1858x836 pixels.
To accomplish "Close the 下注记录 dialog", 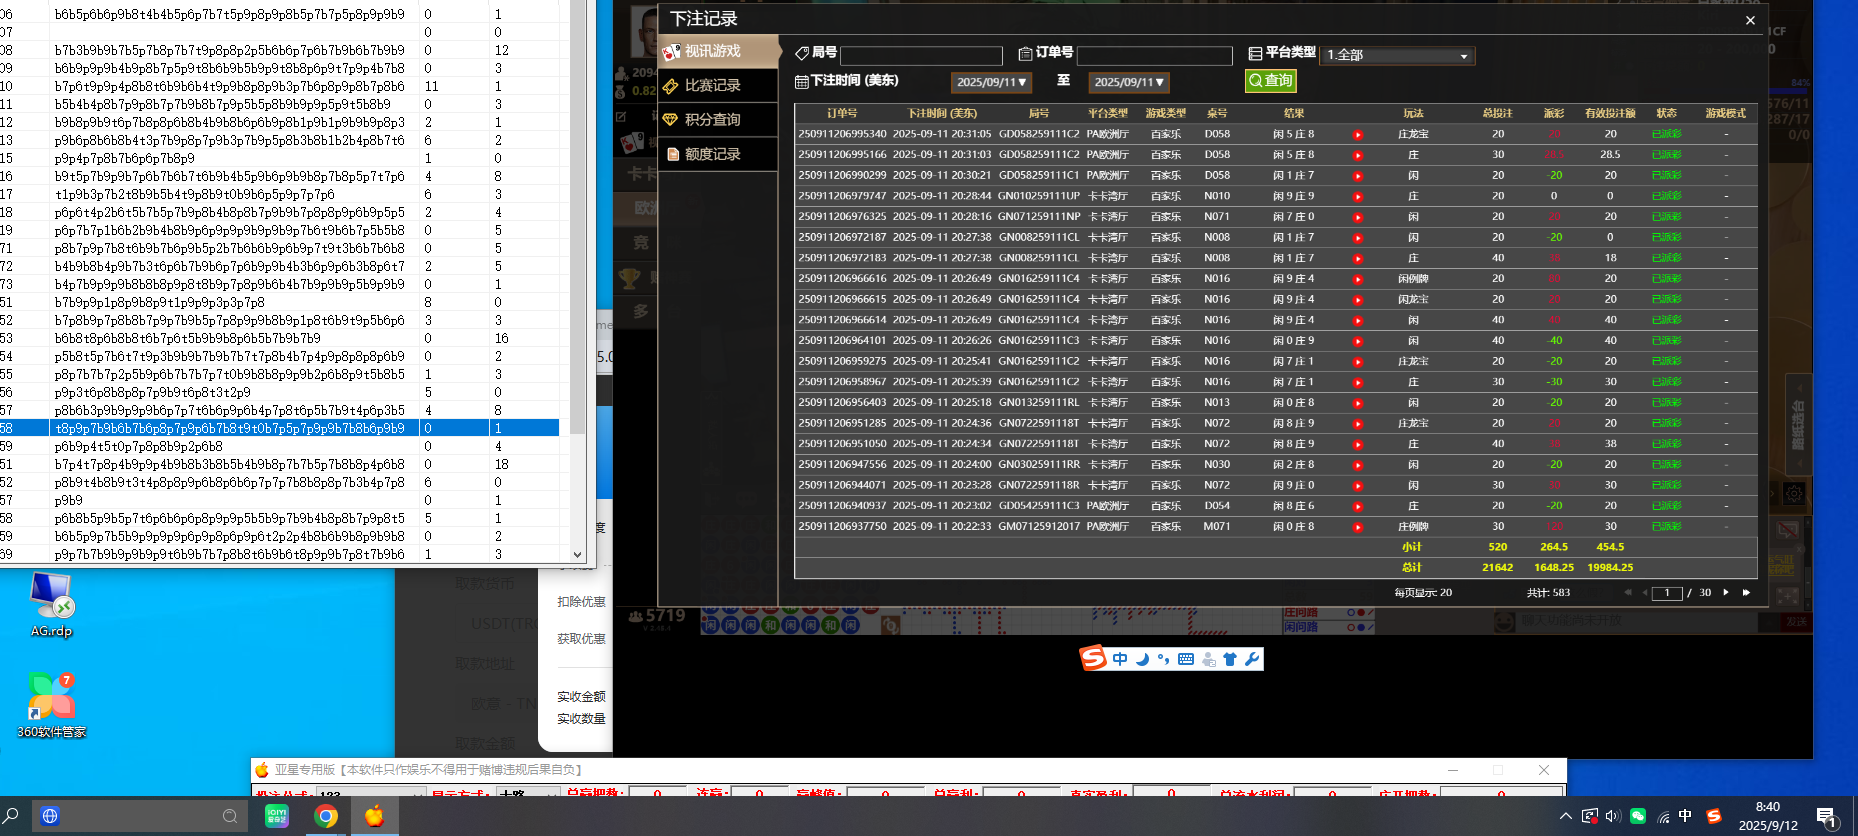I will 1750,20.
